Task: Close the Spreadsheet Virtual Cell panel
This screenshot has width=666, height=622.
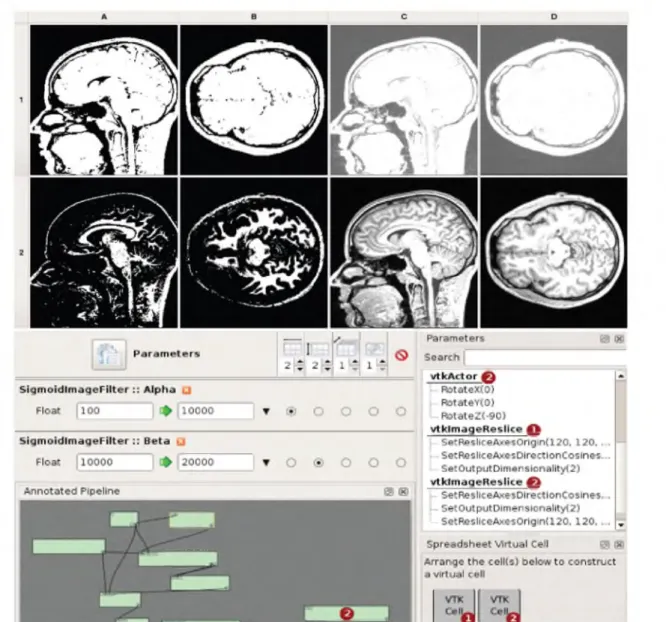Action: [x=619, y=544]
